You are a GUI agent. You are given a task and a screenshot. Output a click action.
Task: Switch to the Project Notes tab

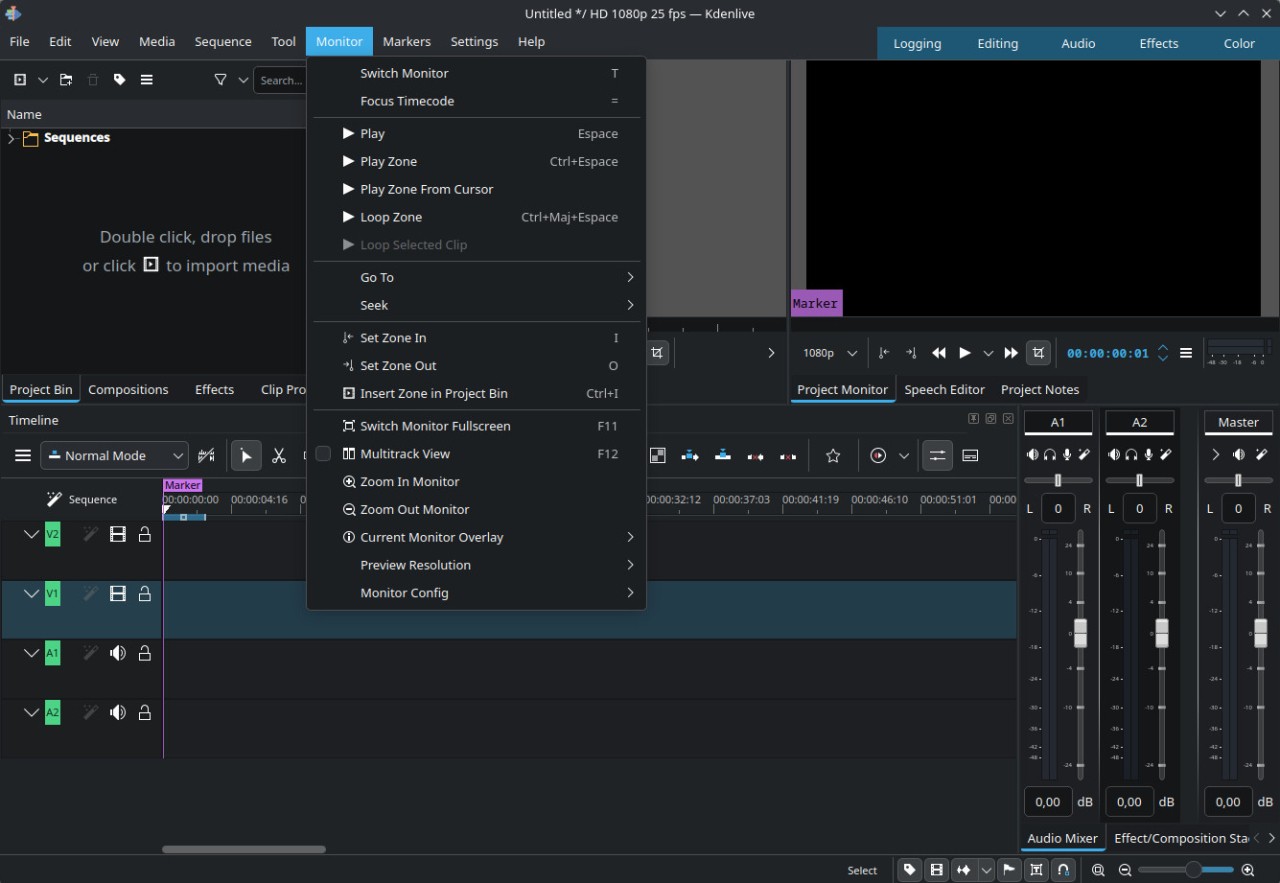tap(1039, 390)
